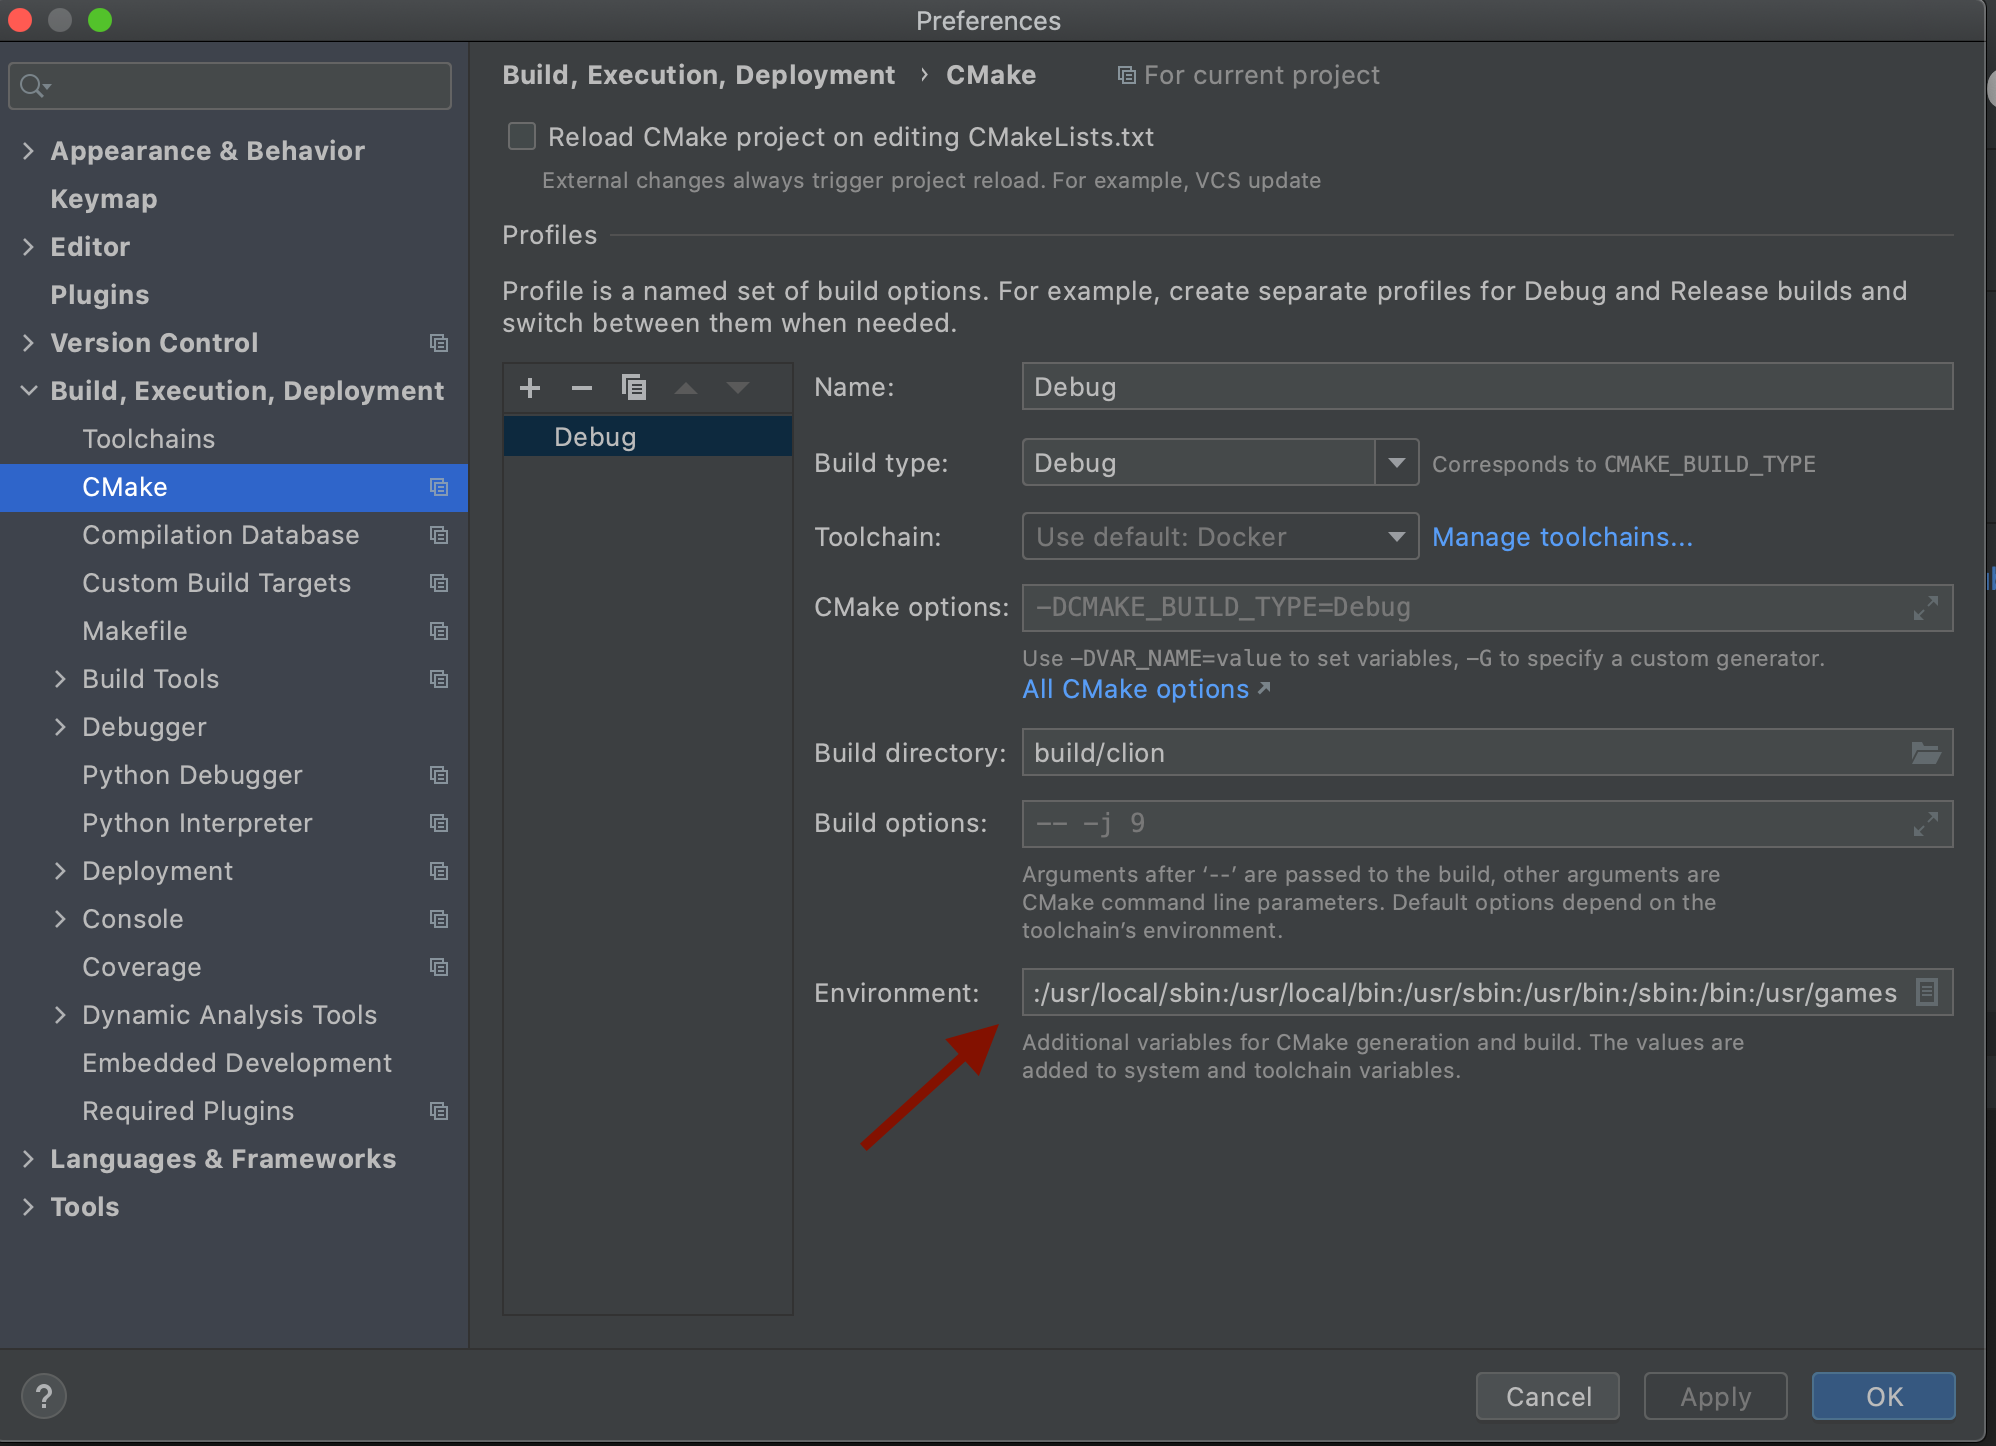Select the Toolchains menu item in sidebar

click(x=149, y=437)
